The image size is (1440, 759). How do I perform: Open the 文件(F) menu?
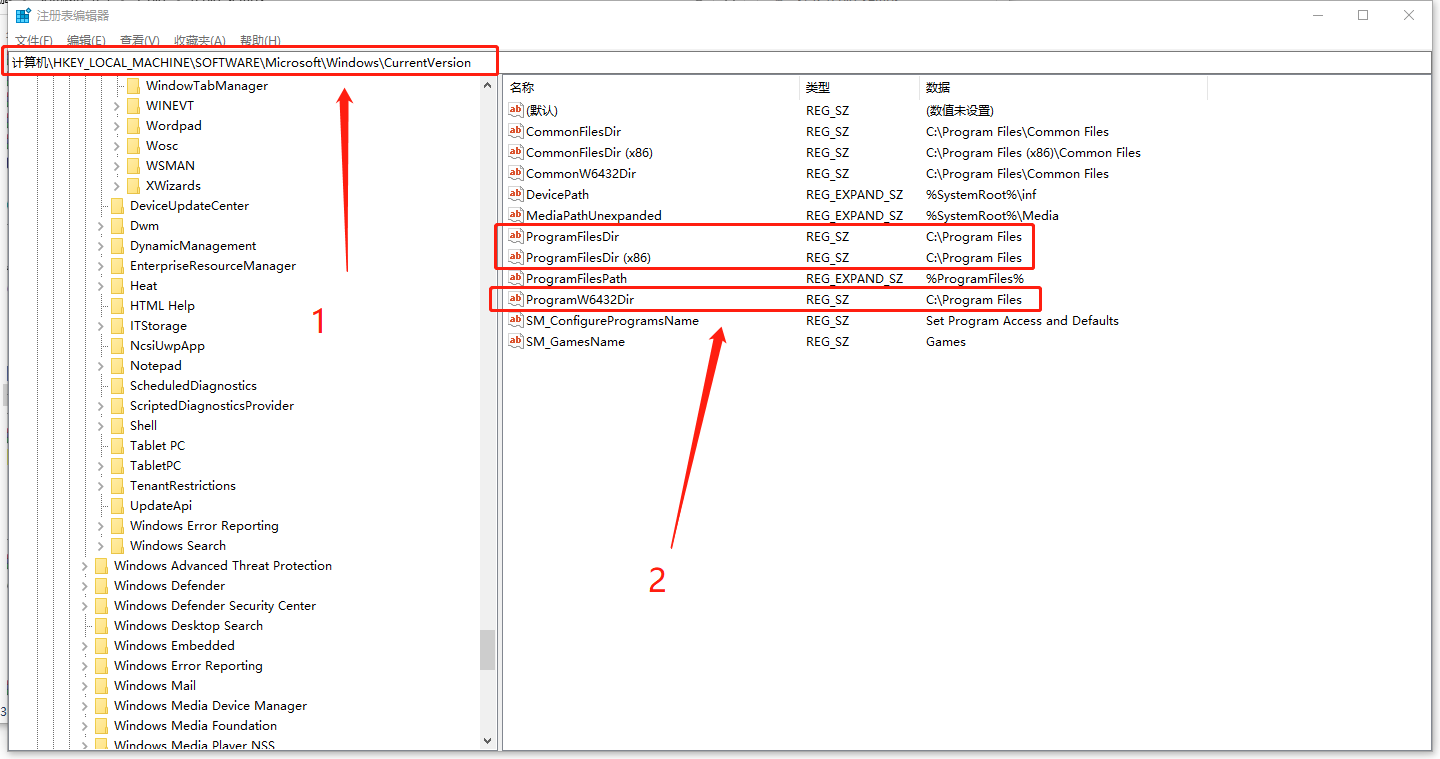[x=34, y=41]
